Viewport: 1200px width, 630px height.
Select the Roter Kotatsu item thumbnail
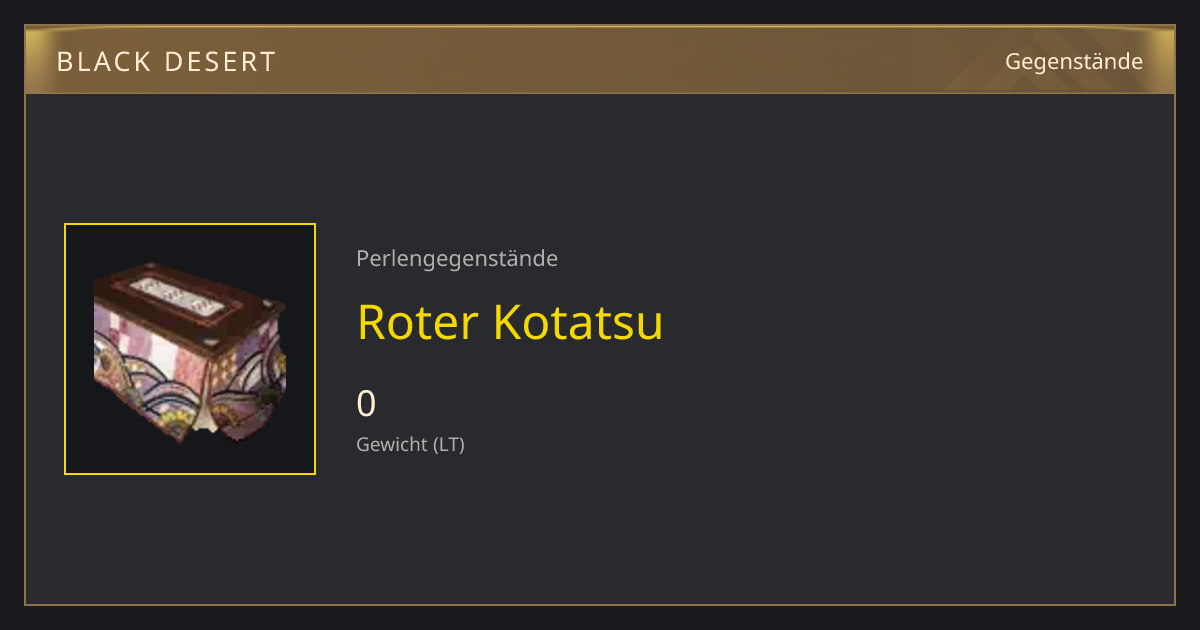pos(190,349)
